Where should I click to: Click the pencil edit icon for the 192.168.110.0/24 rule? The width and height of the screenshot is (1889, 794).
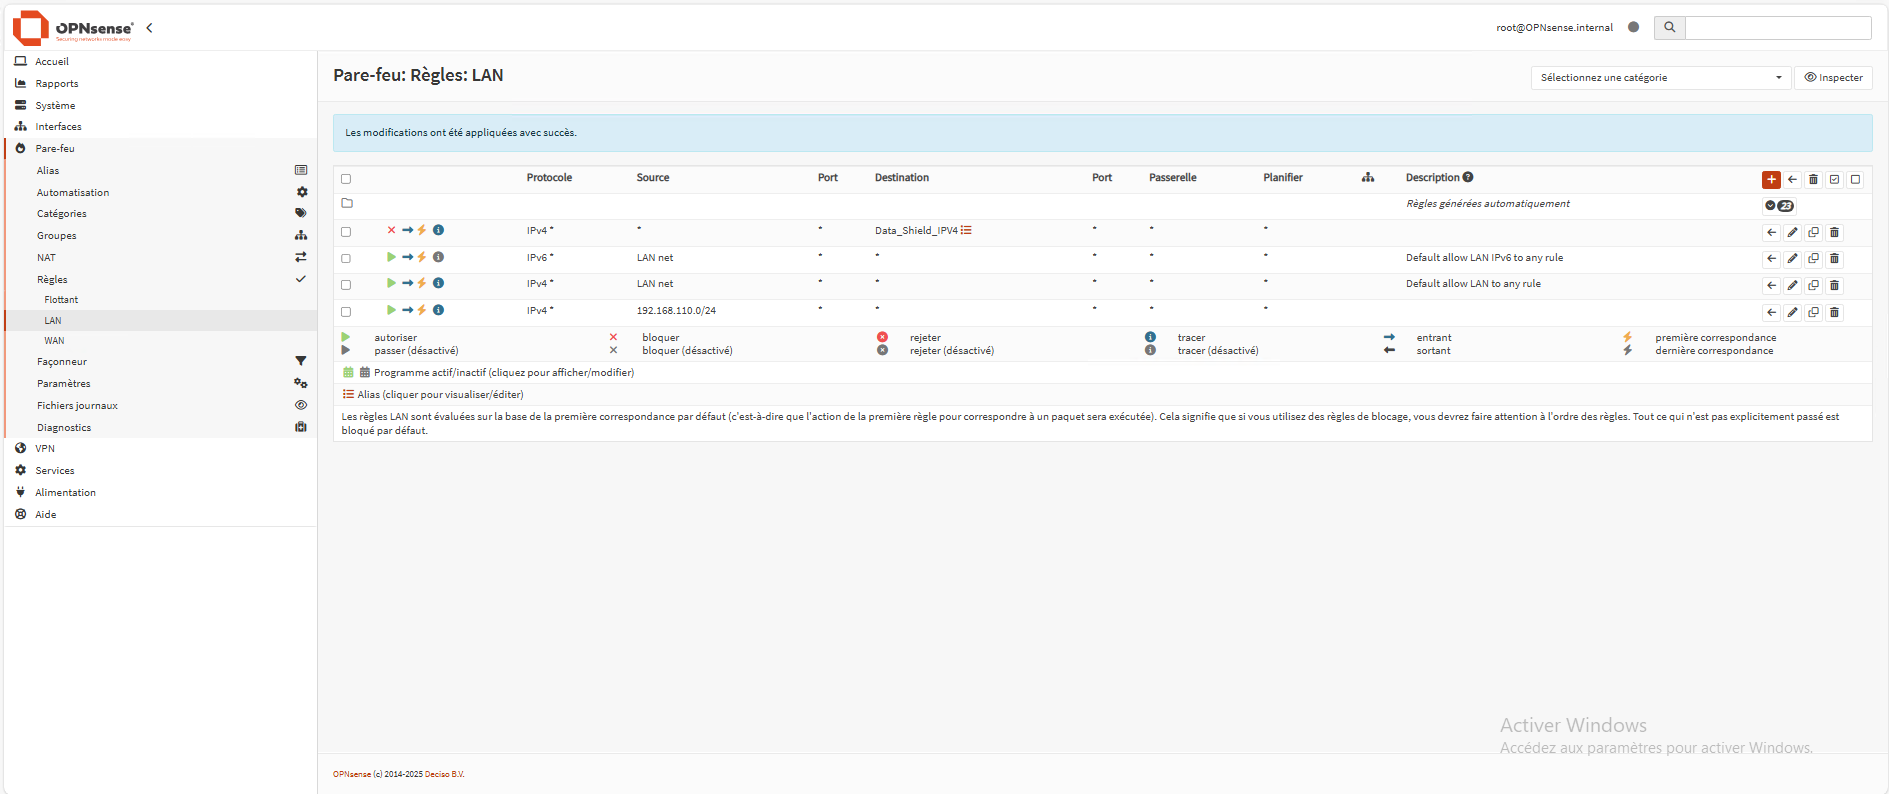[1792, 312]
